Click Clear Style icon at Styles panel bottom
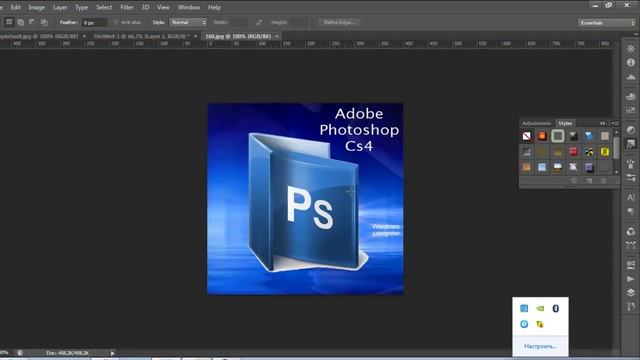The width and height of the screenshot is (640, 360). click(574, 180)
